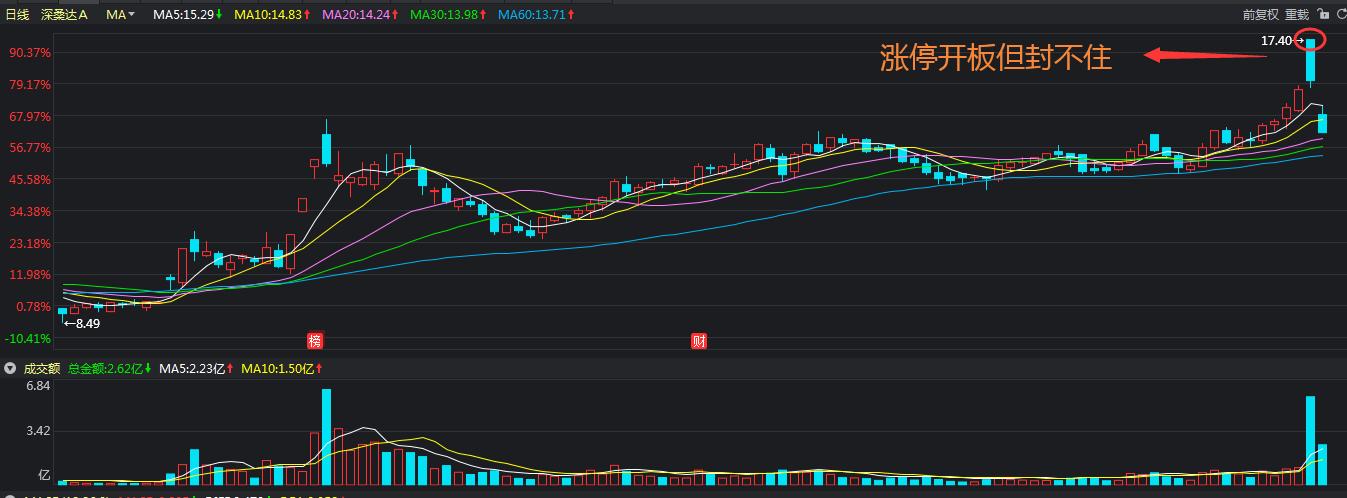The image size is (1347, 498).
Task: Click the 34.38% axis label
Action: click(30, 212)
